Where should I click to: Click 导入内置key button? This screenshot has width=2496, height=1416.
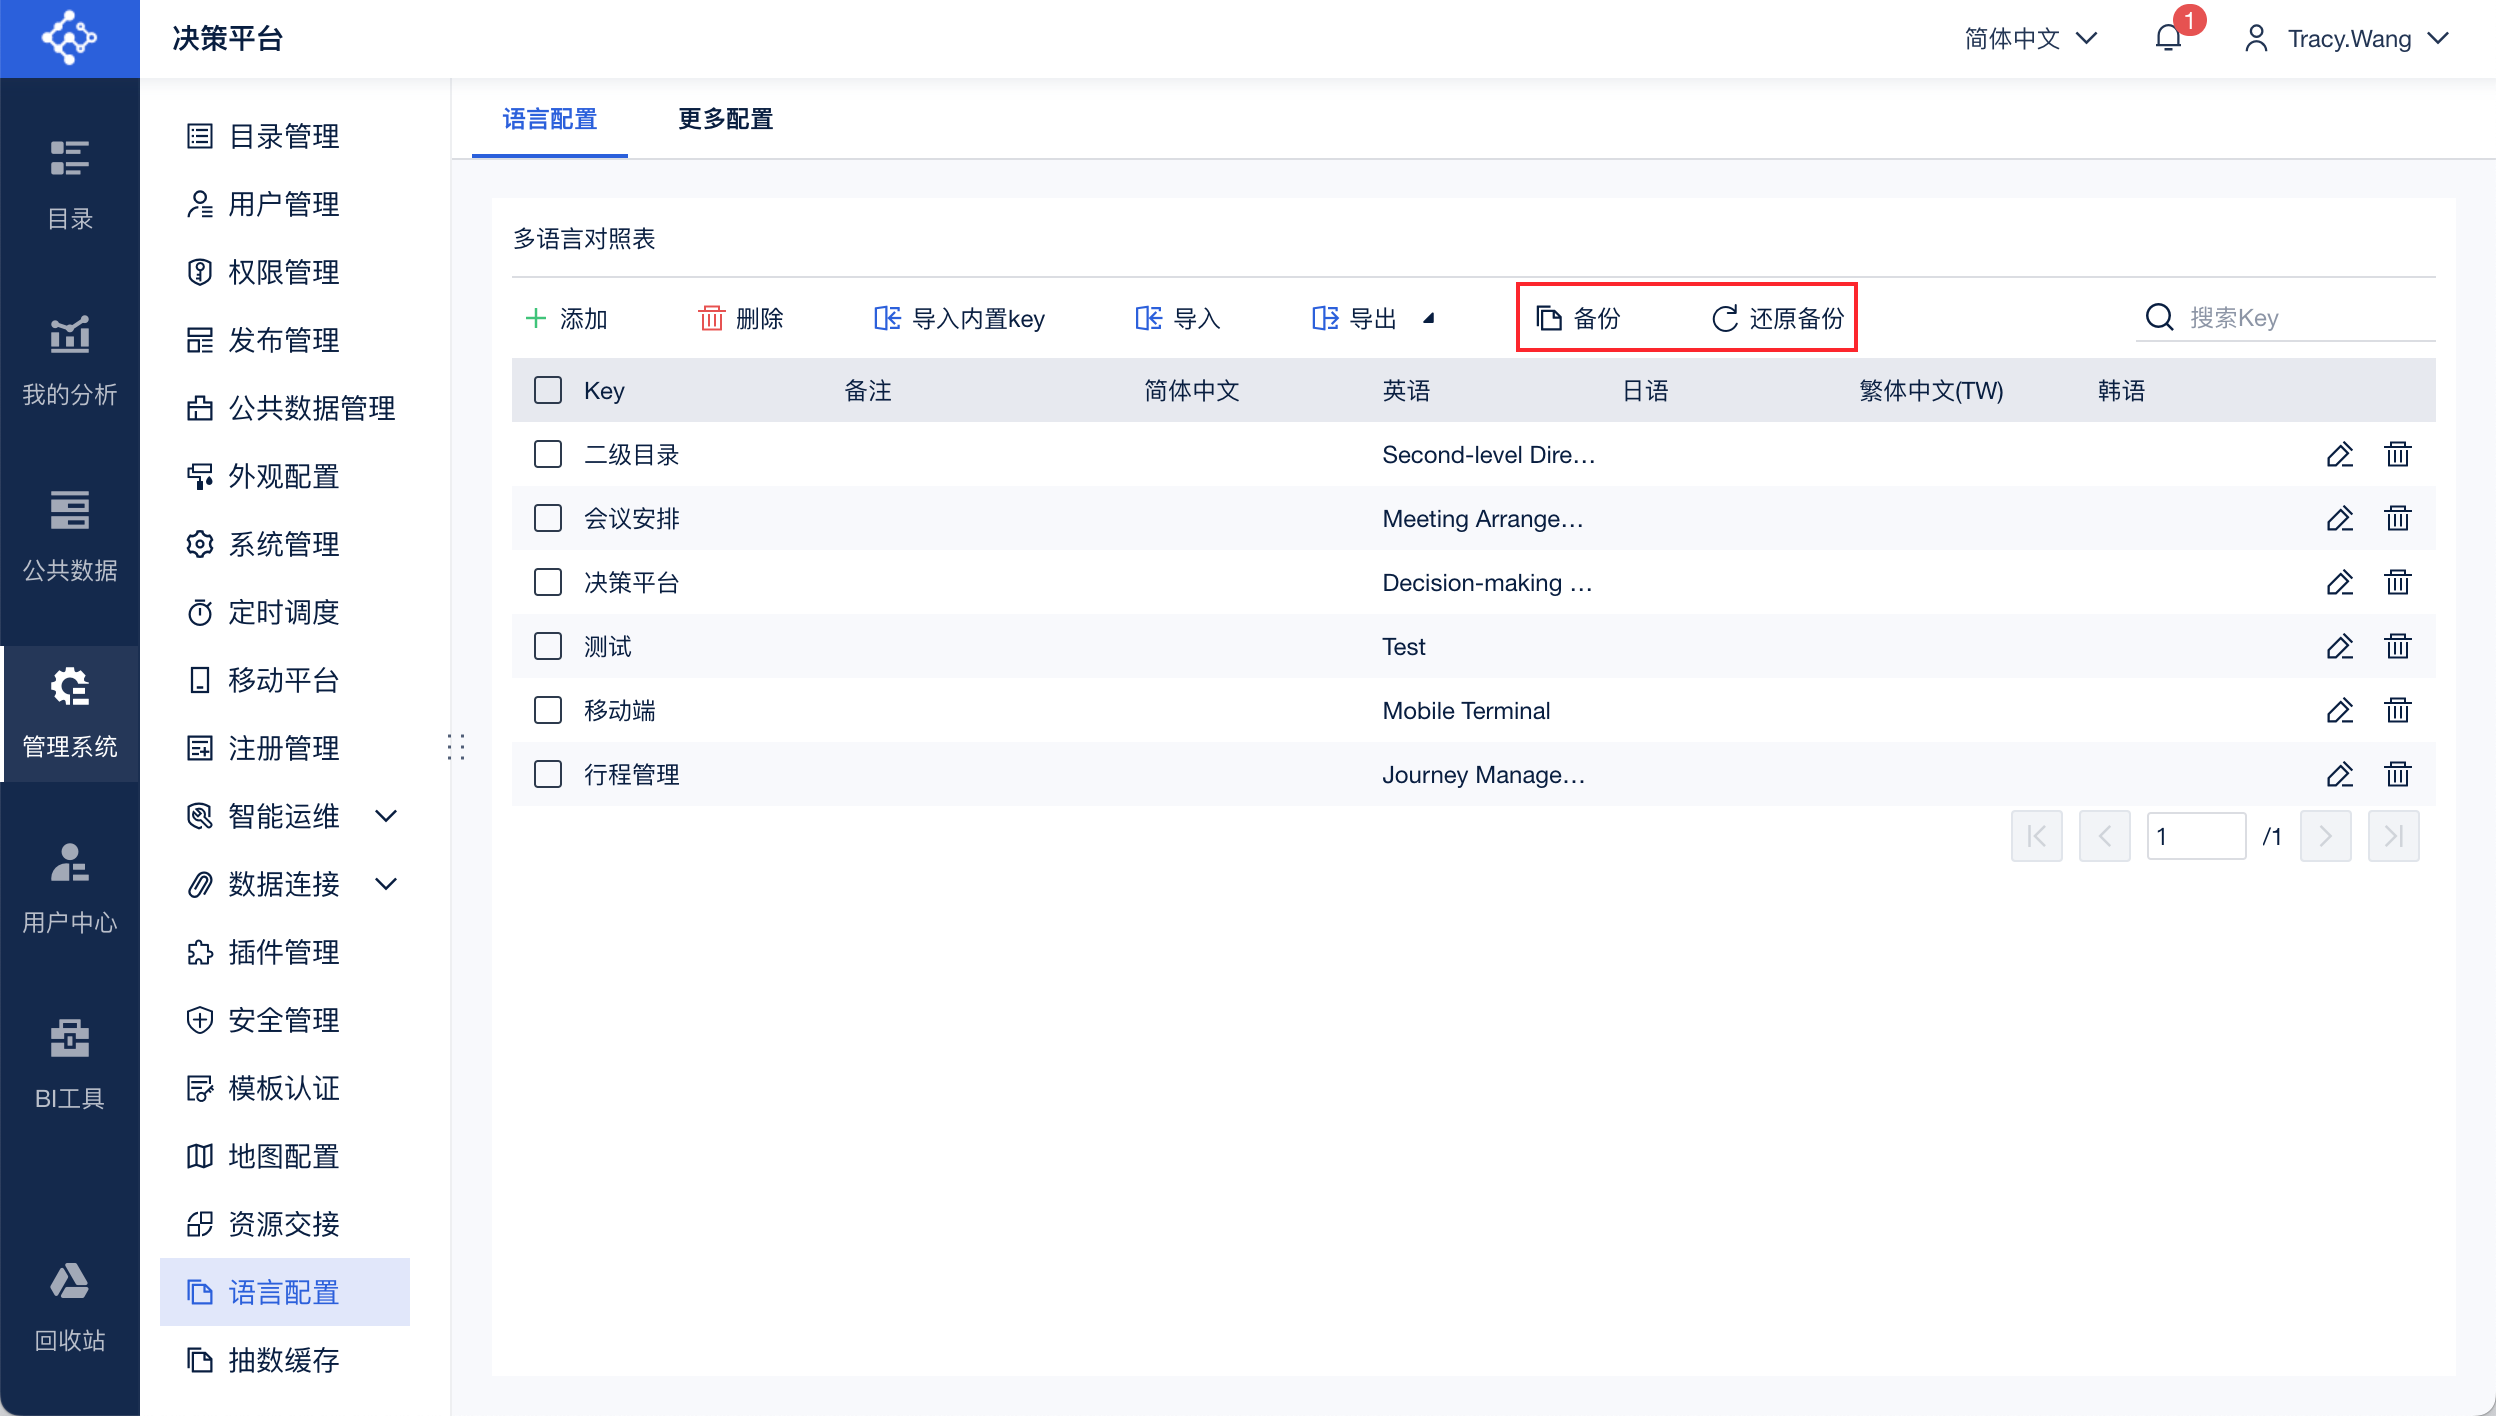pos(959,318)
